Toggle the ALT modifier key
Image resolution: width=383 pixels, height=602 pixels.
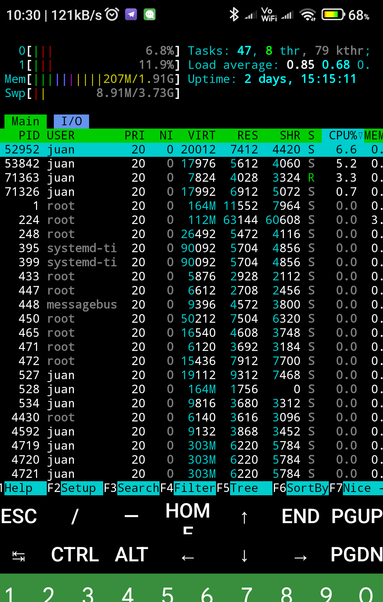coord(131,555)
